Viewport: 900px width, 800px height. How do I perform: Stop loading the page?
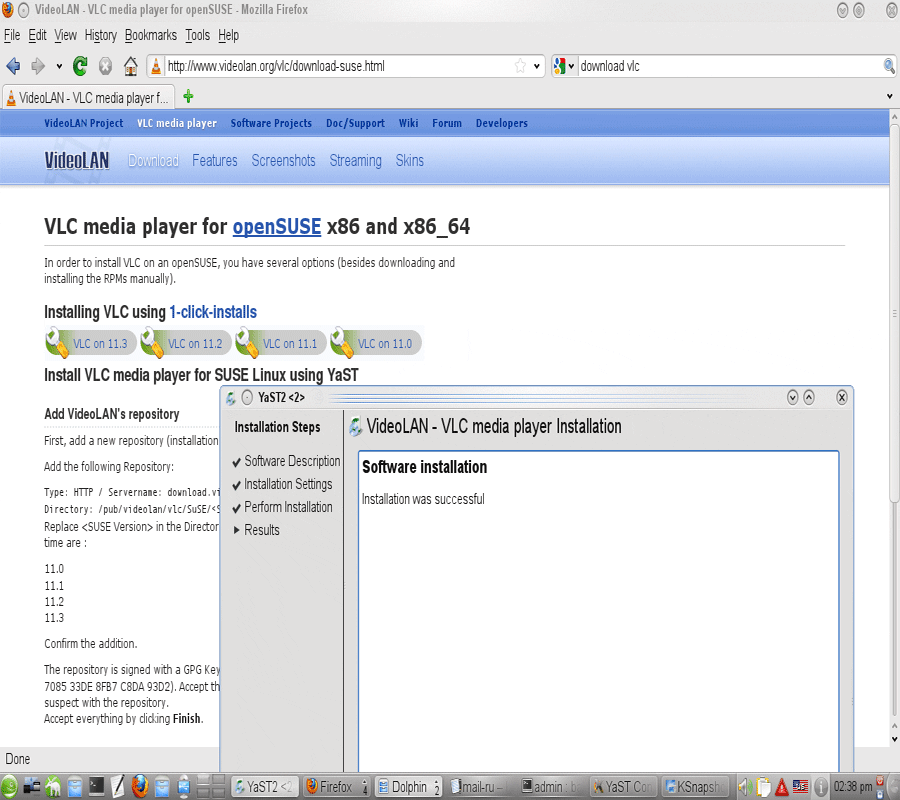105,66
